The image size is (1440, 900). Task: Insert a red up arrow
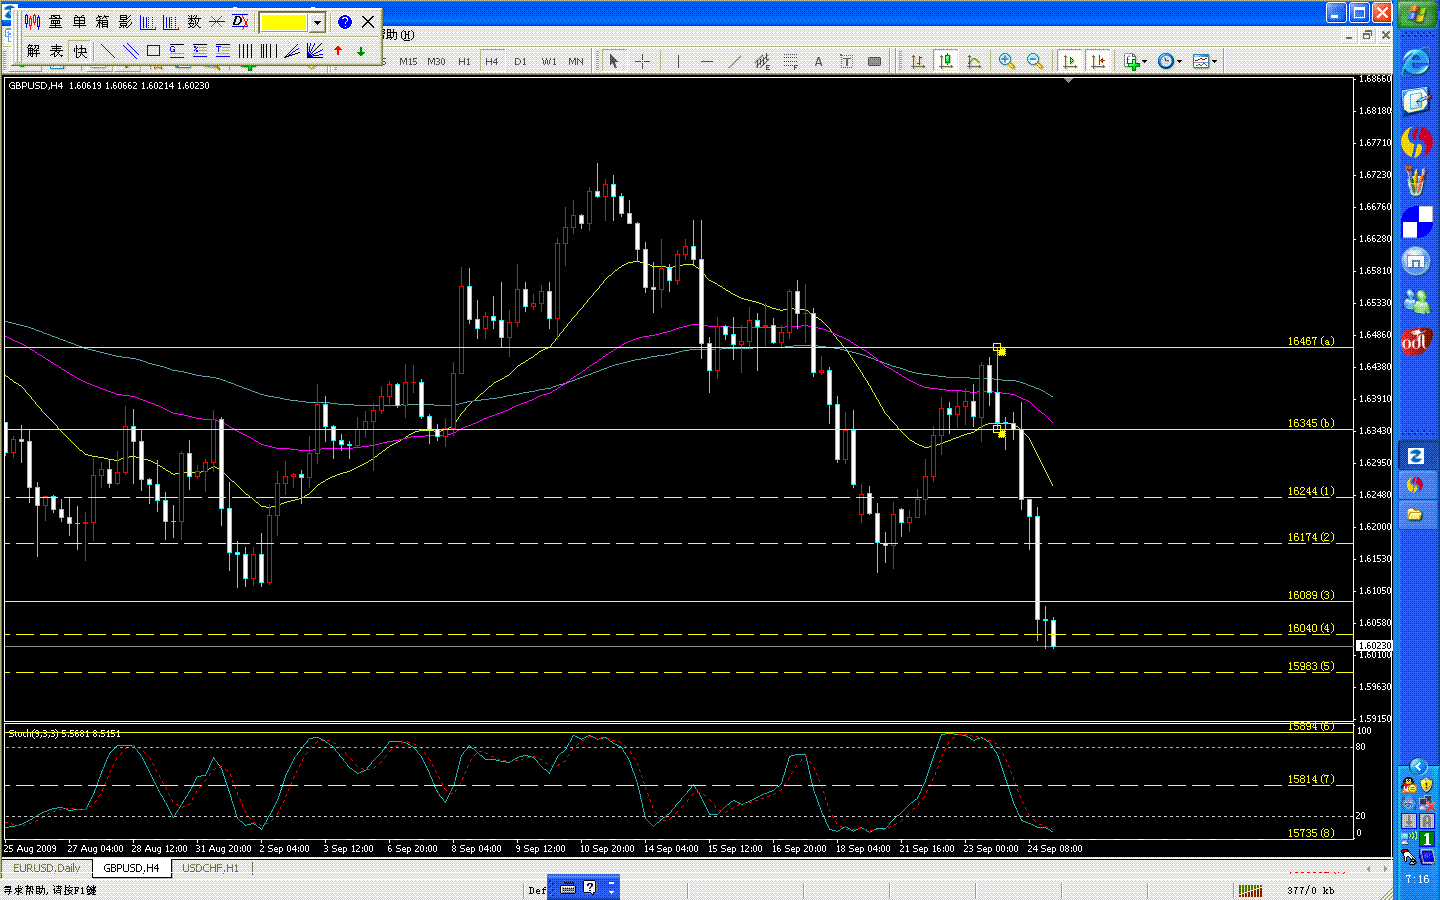coord(338,50)
